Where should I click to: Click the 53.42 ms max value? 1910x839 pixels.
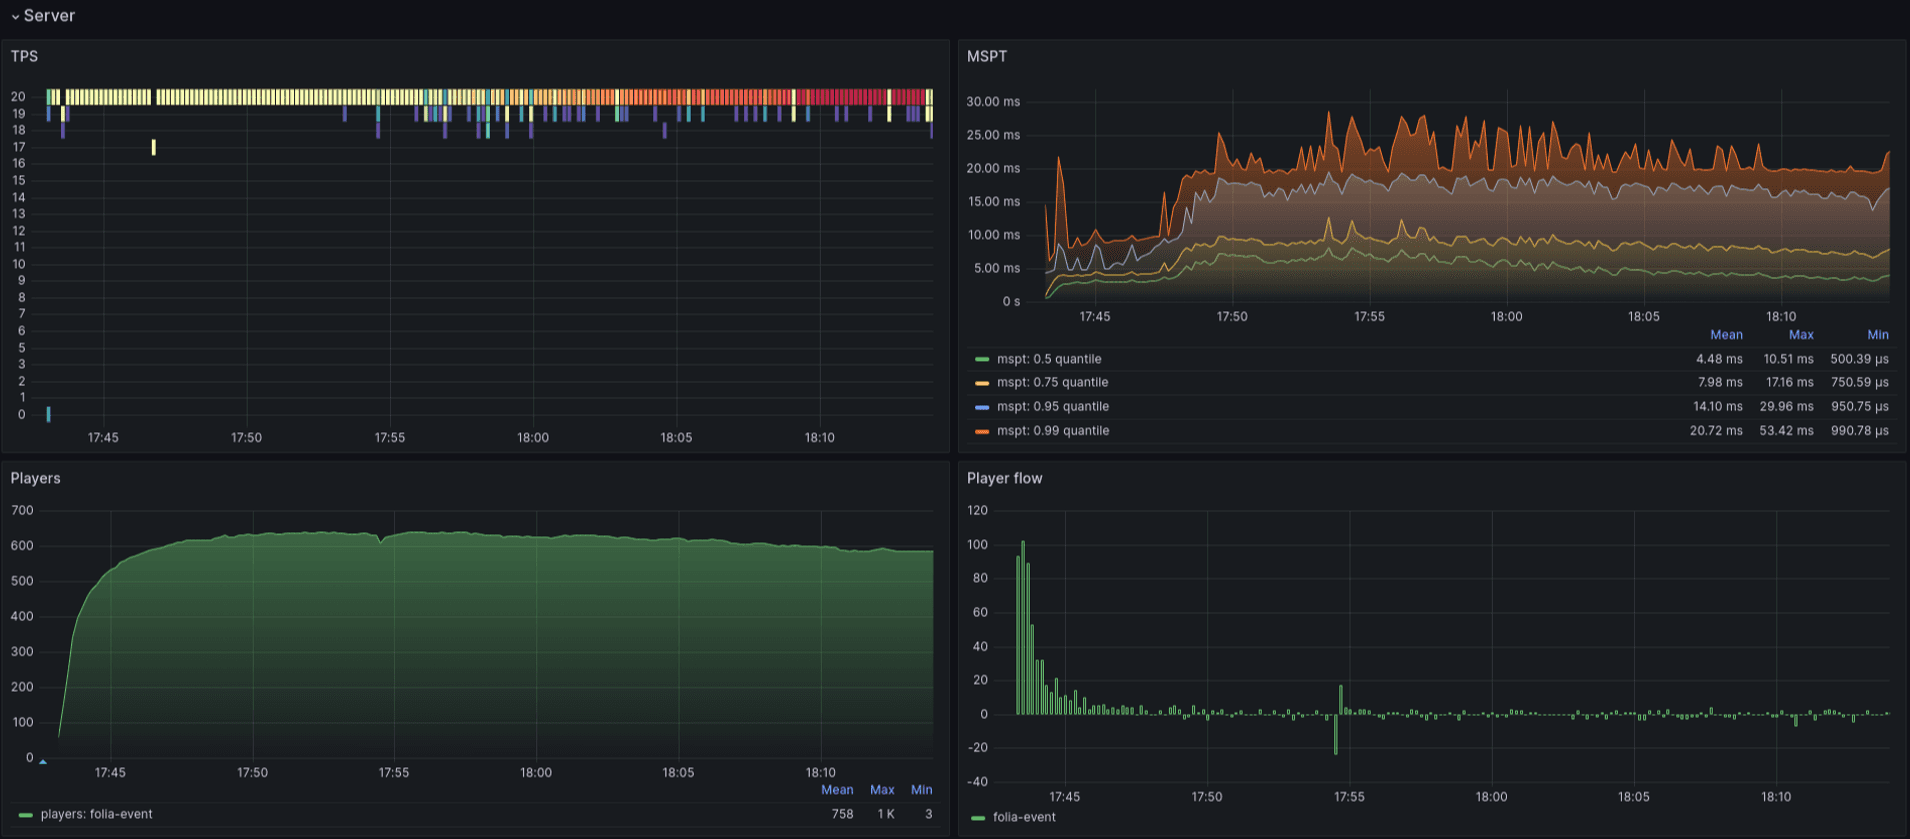coord(1787,430)
